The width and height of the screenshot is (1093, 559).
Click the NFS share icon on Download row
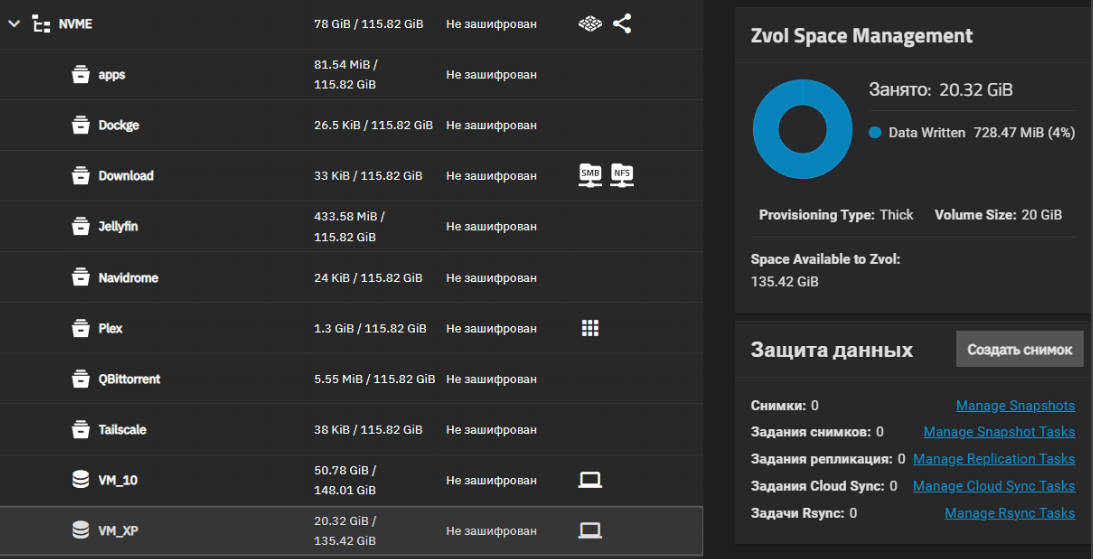click(x=622, y=175)
